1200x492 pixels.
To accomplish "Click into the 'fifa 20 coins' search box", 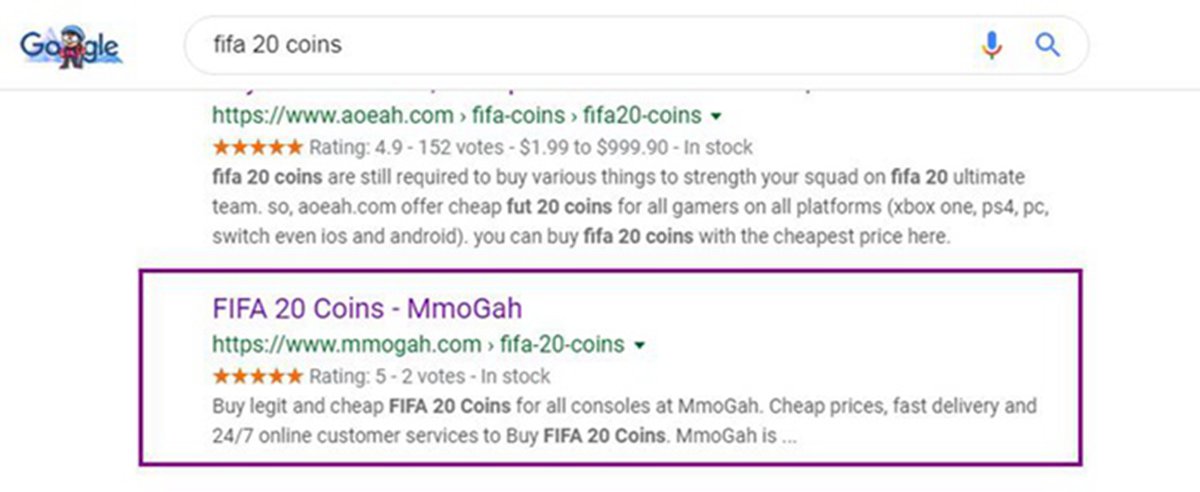I will (590, 45).
